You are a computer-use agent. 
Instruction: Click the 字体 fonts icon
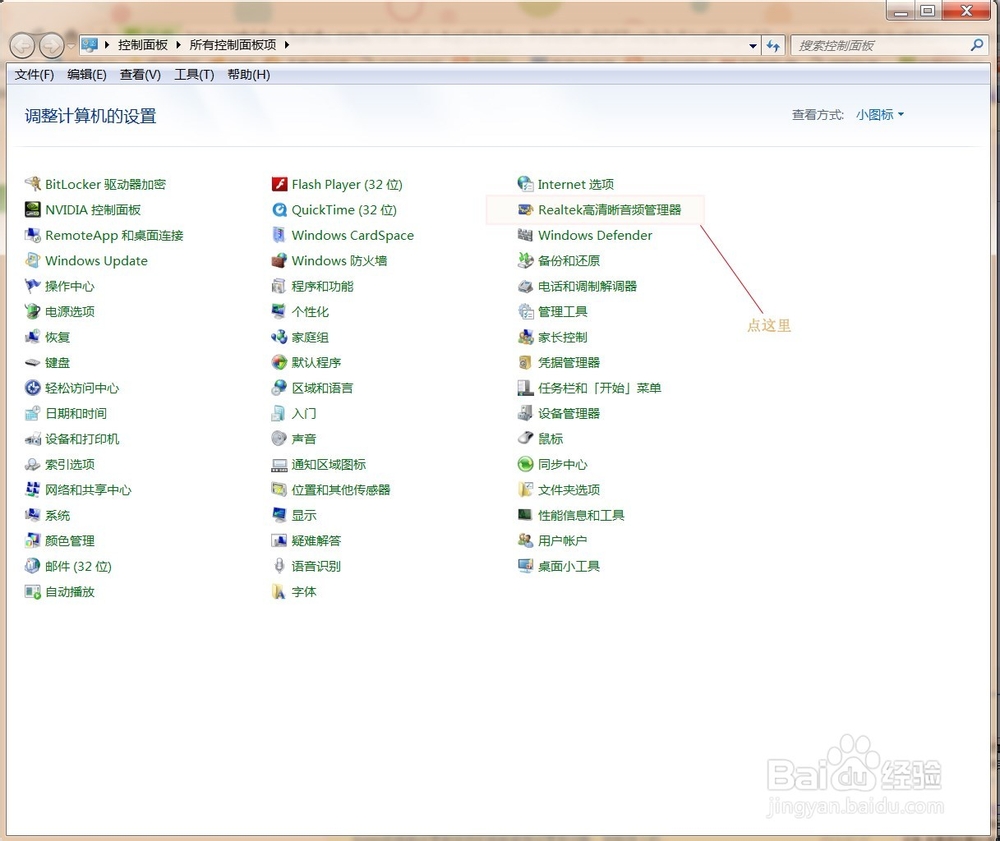click(279, 592)
